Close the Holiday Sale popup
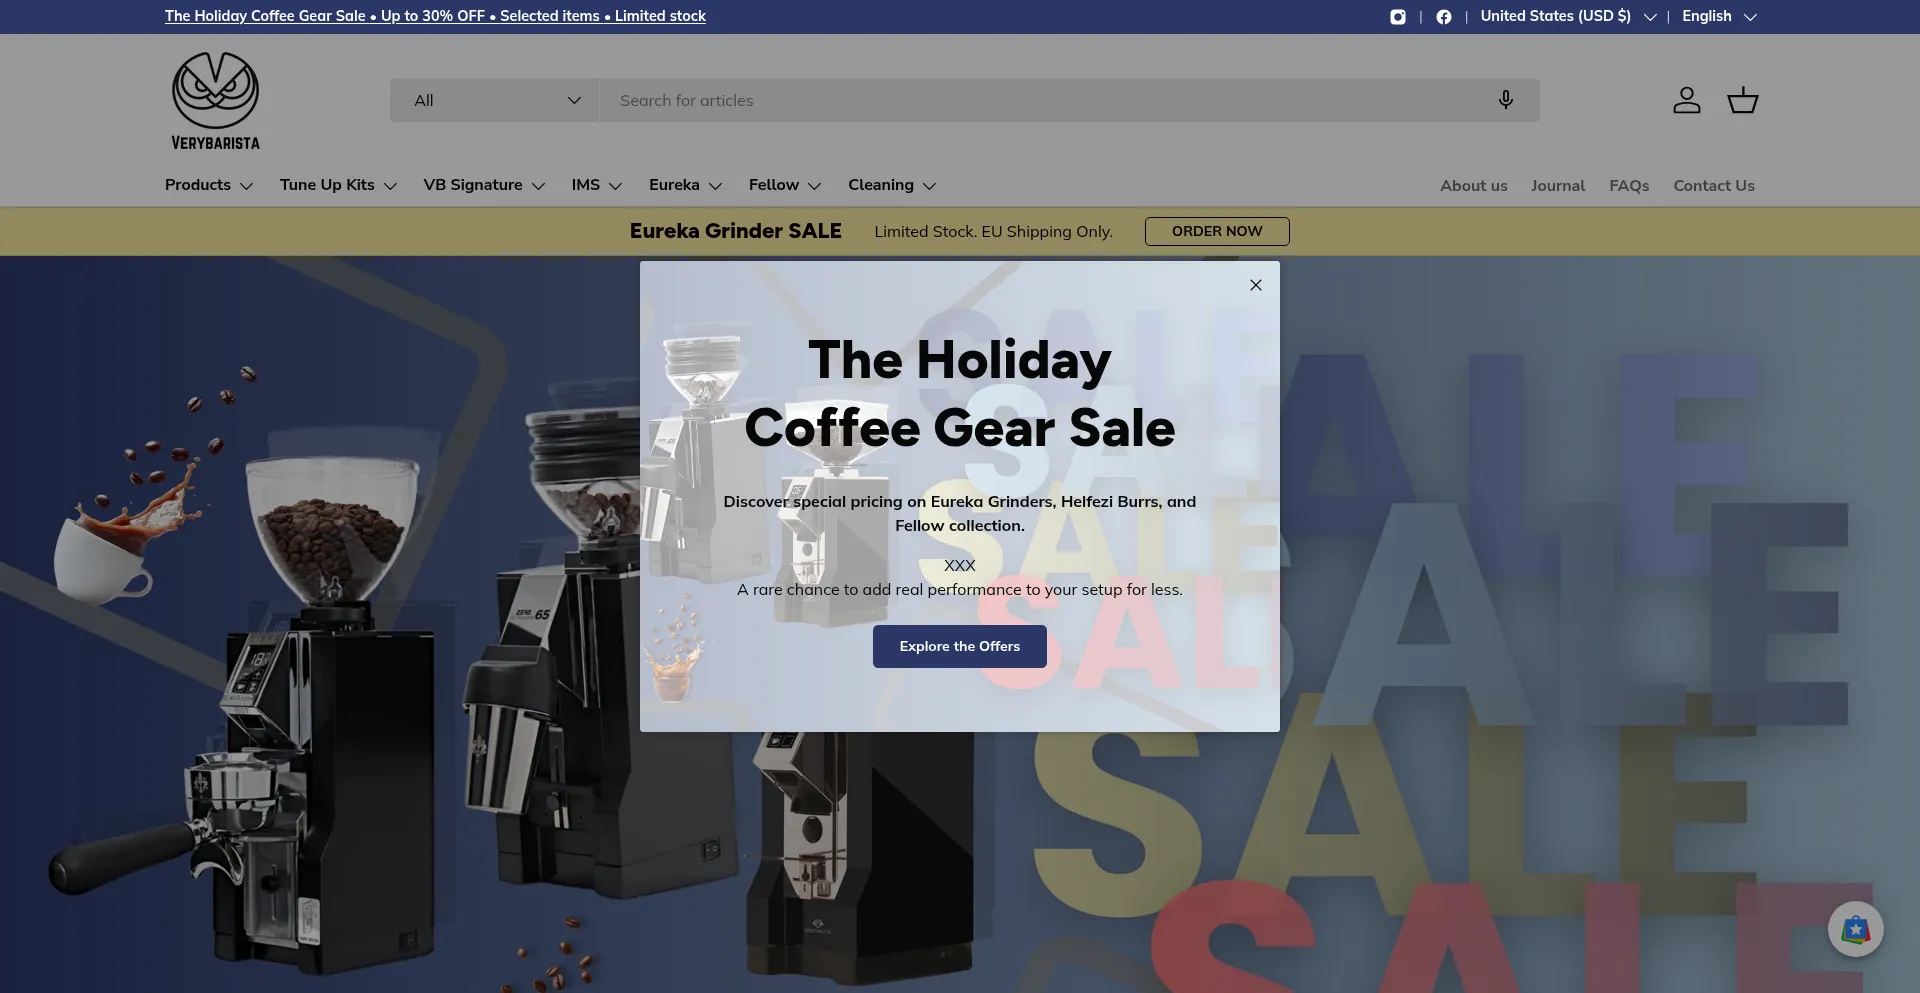 click(x=1256, y=285)
